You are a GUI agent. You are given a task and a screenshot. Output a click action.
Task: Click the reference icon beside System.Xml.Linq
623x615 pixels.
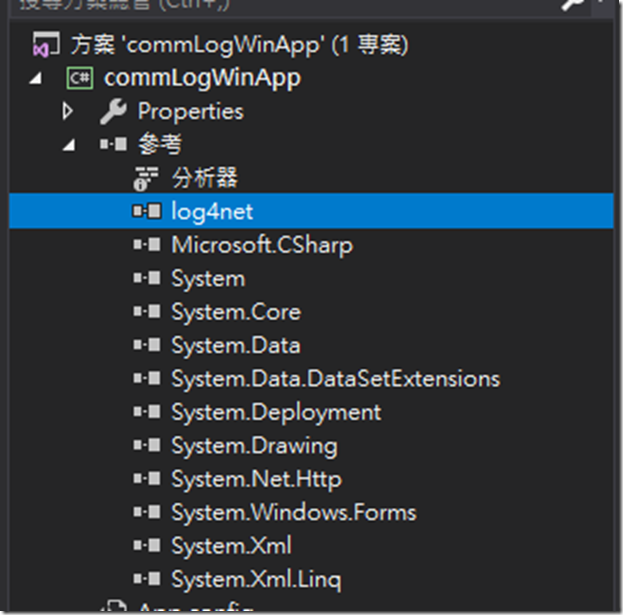click(147, 579)
